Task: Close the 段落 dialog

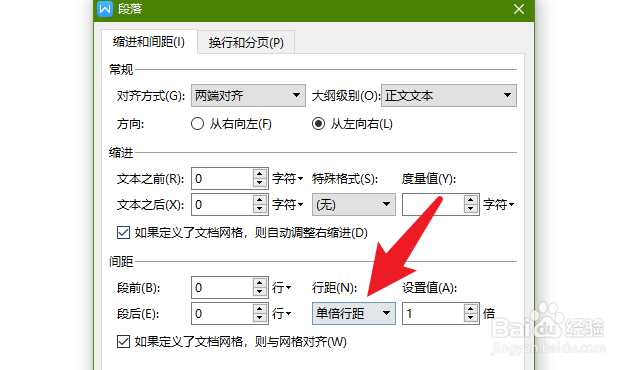Action: (x=519, y=9)
